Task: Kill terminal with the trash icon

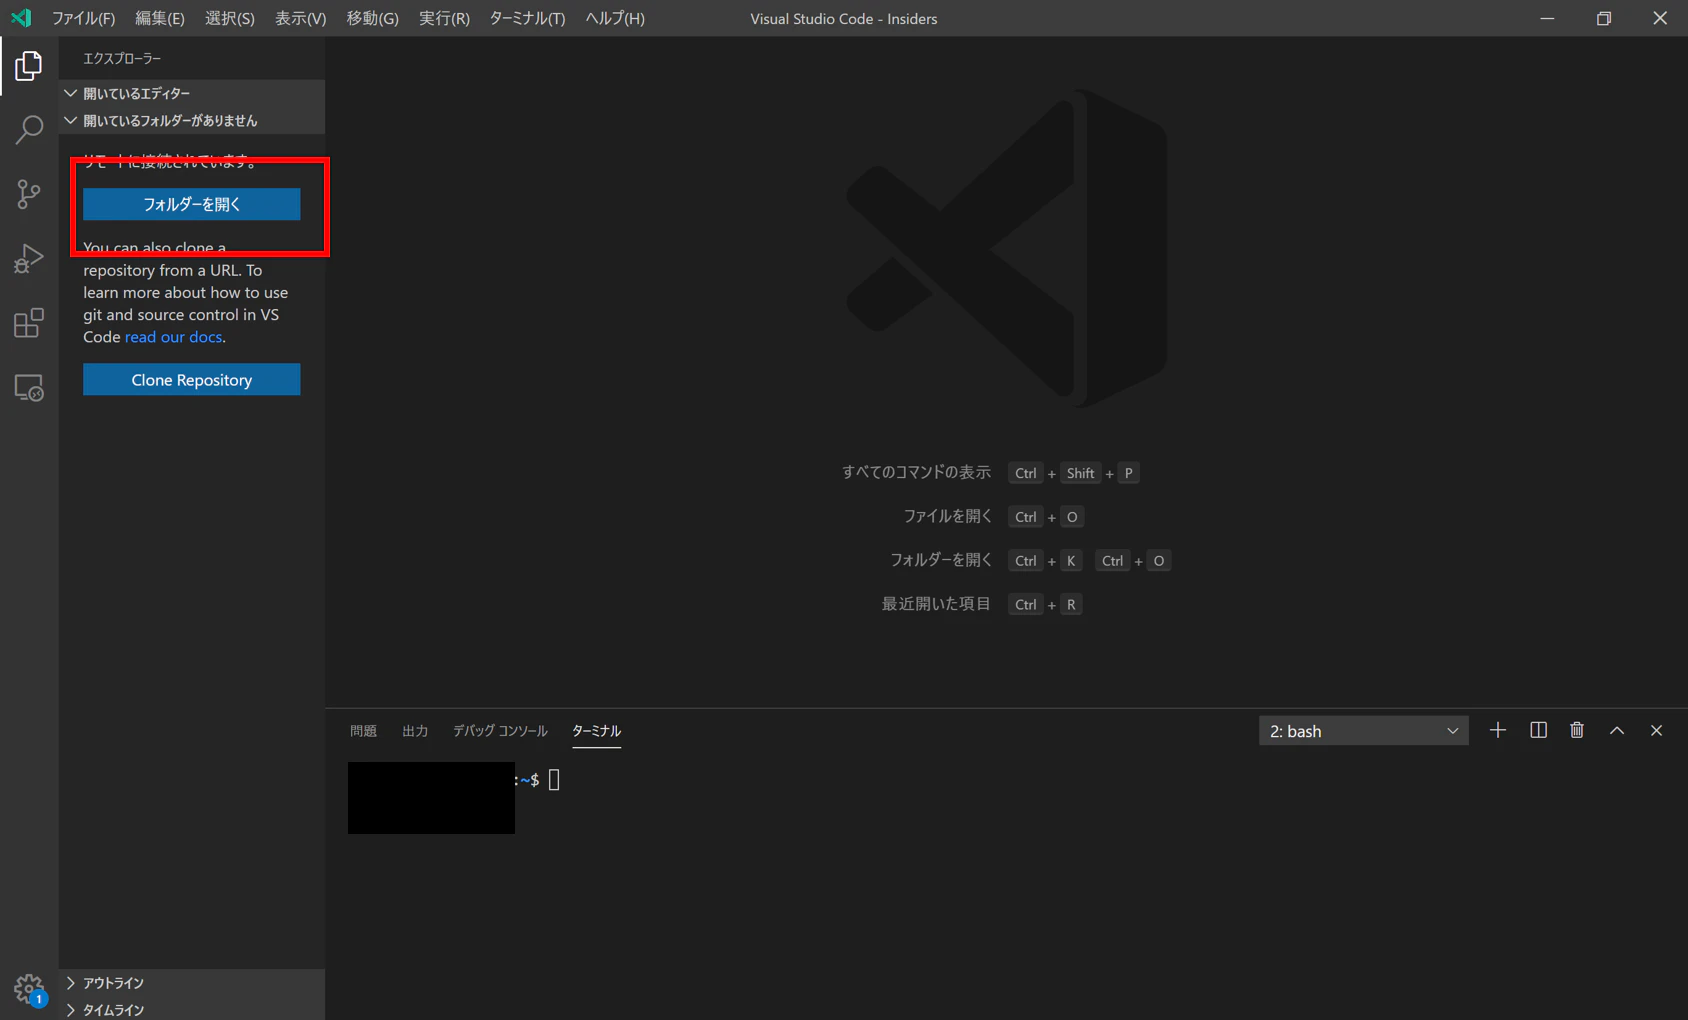Action: pos(1577,730)
